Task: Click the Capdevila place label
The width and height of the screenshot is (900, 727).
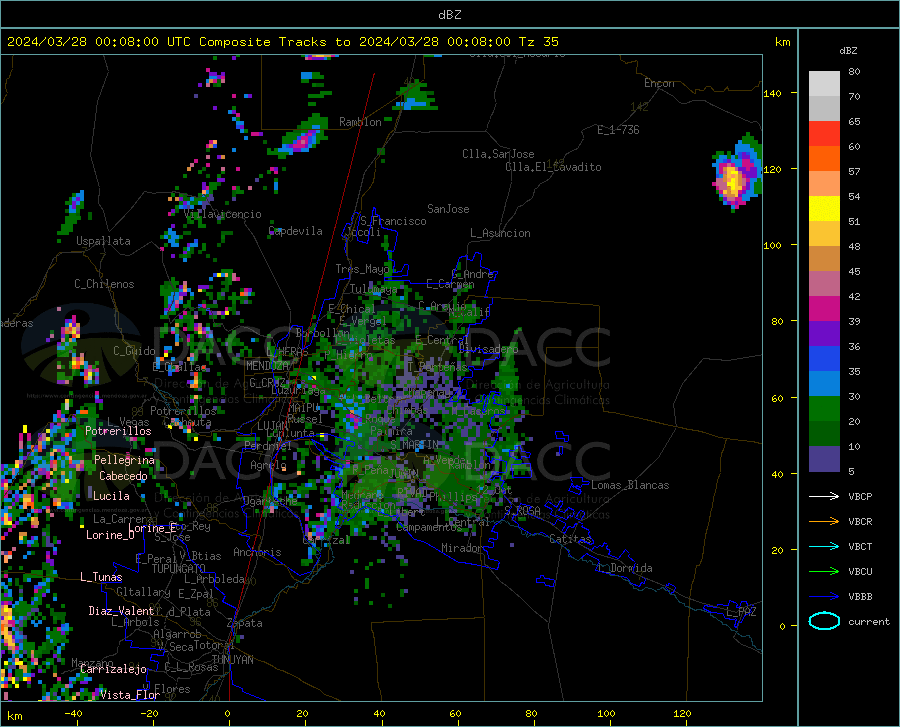Action: pos(295,231)
